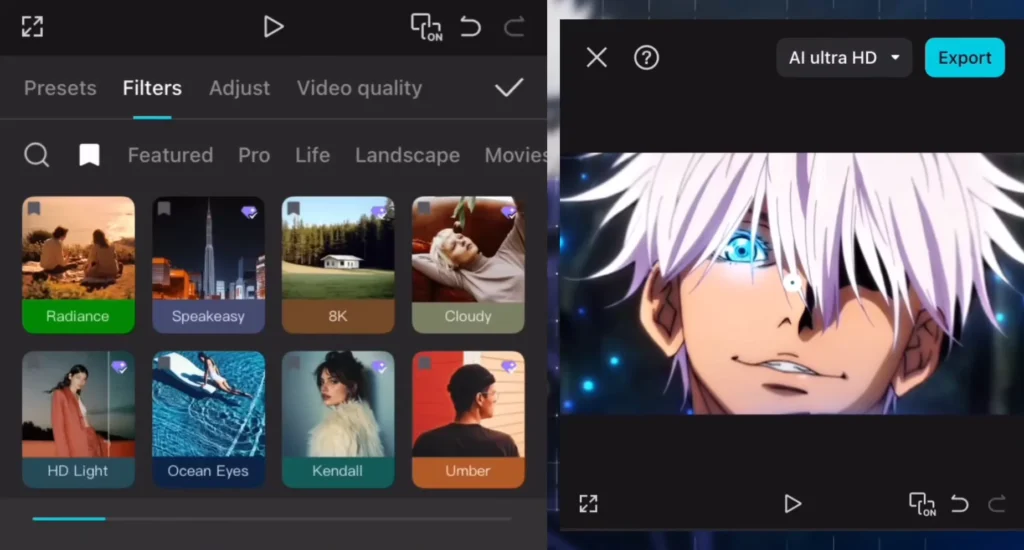This screenshot has height=550, width=1024.
Task: Choose the Featured filter category
Action: [x=170, y=155]
